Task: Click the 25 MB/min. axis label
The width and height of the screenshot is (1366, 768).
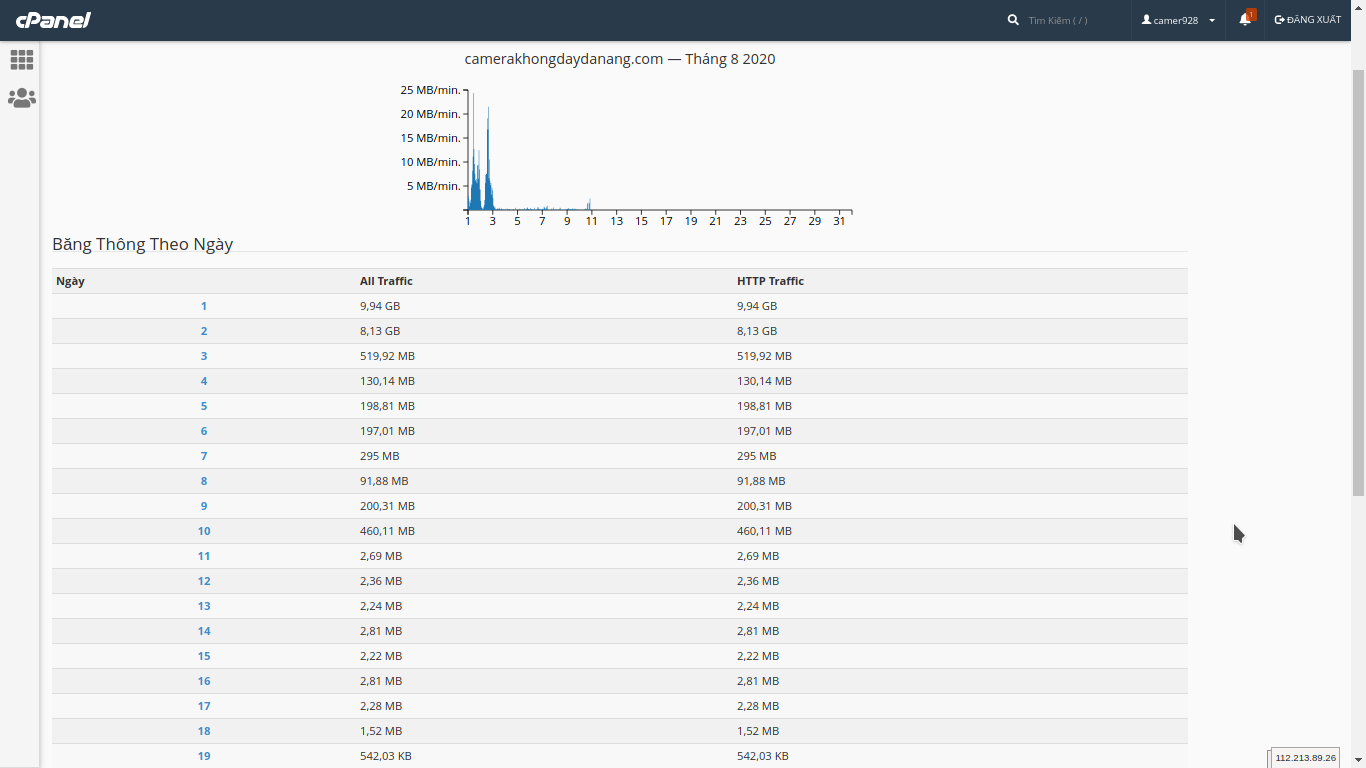Action: tap(430, 90)
